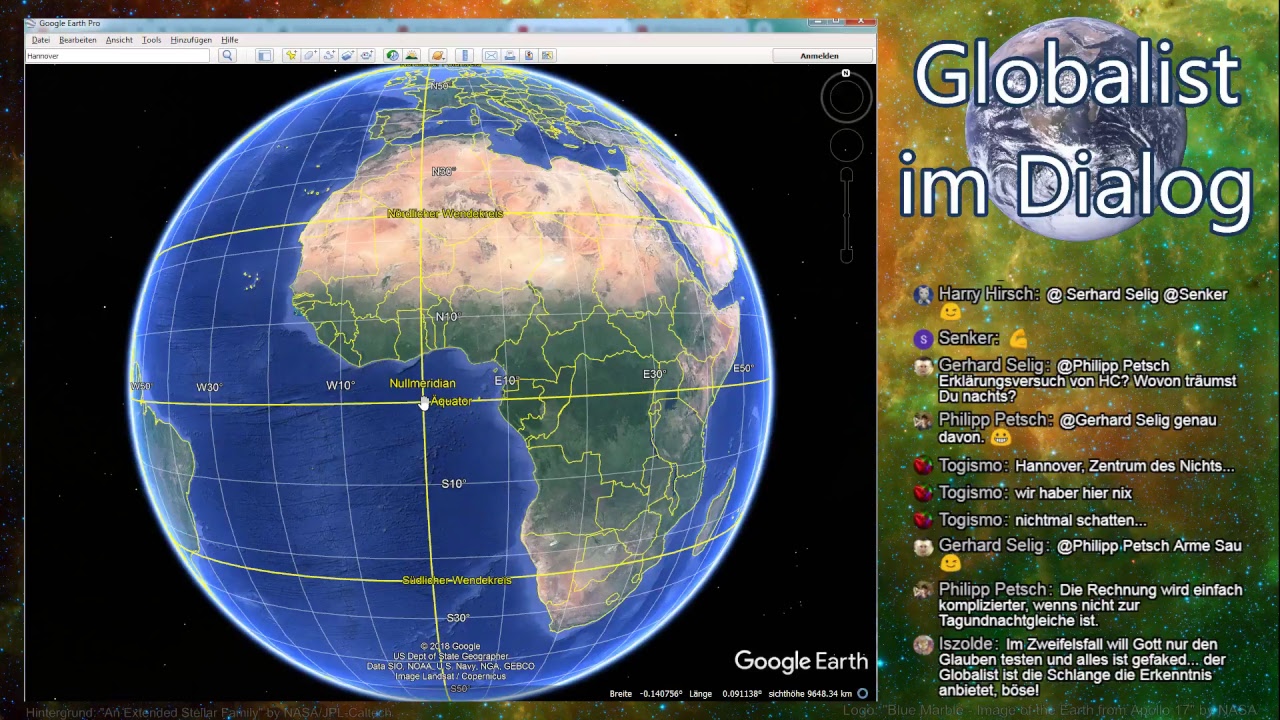
Task: Add a placemark with pushpin icon
Action: click(x=291, y=55)
